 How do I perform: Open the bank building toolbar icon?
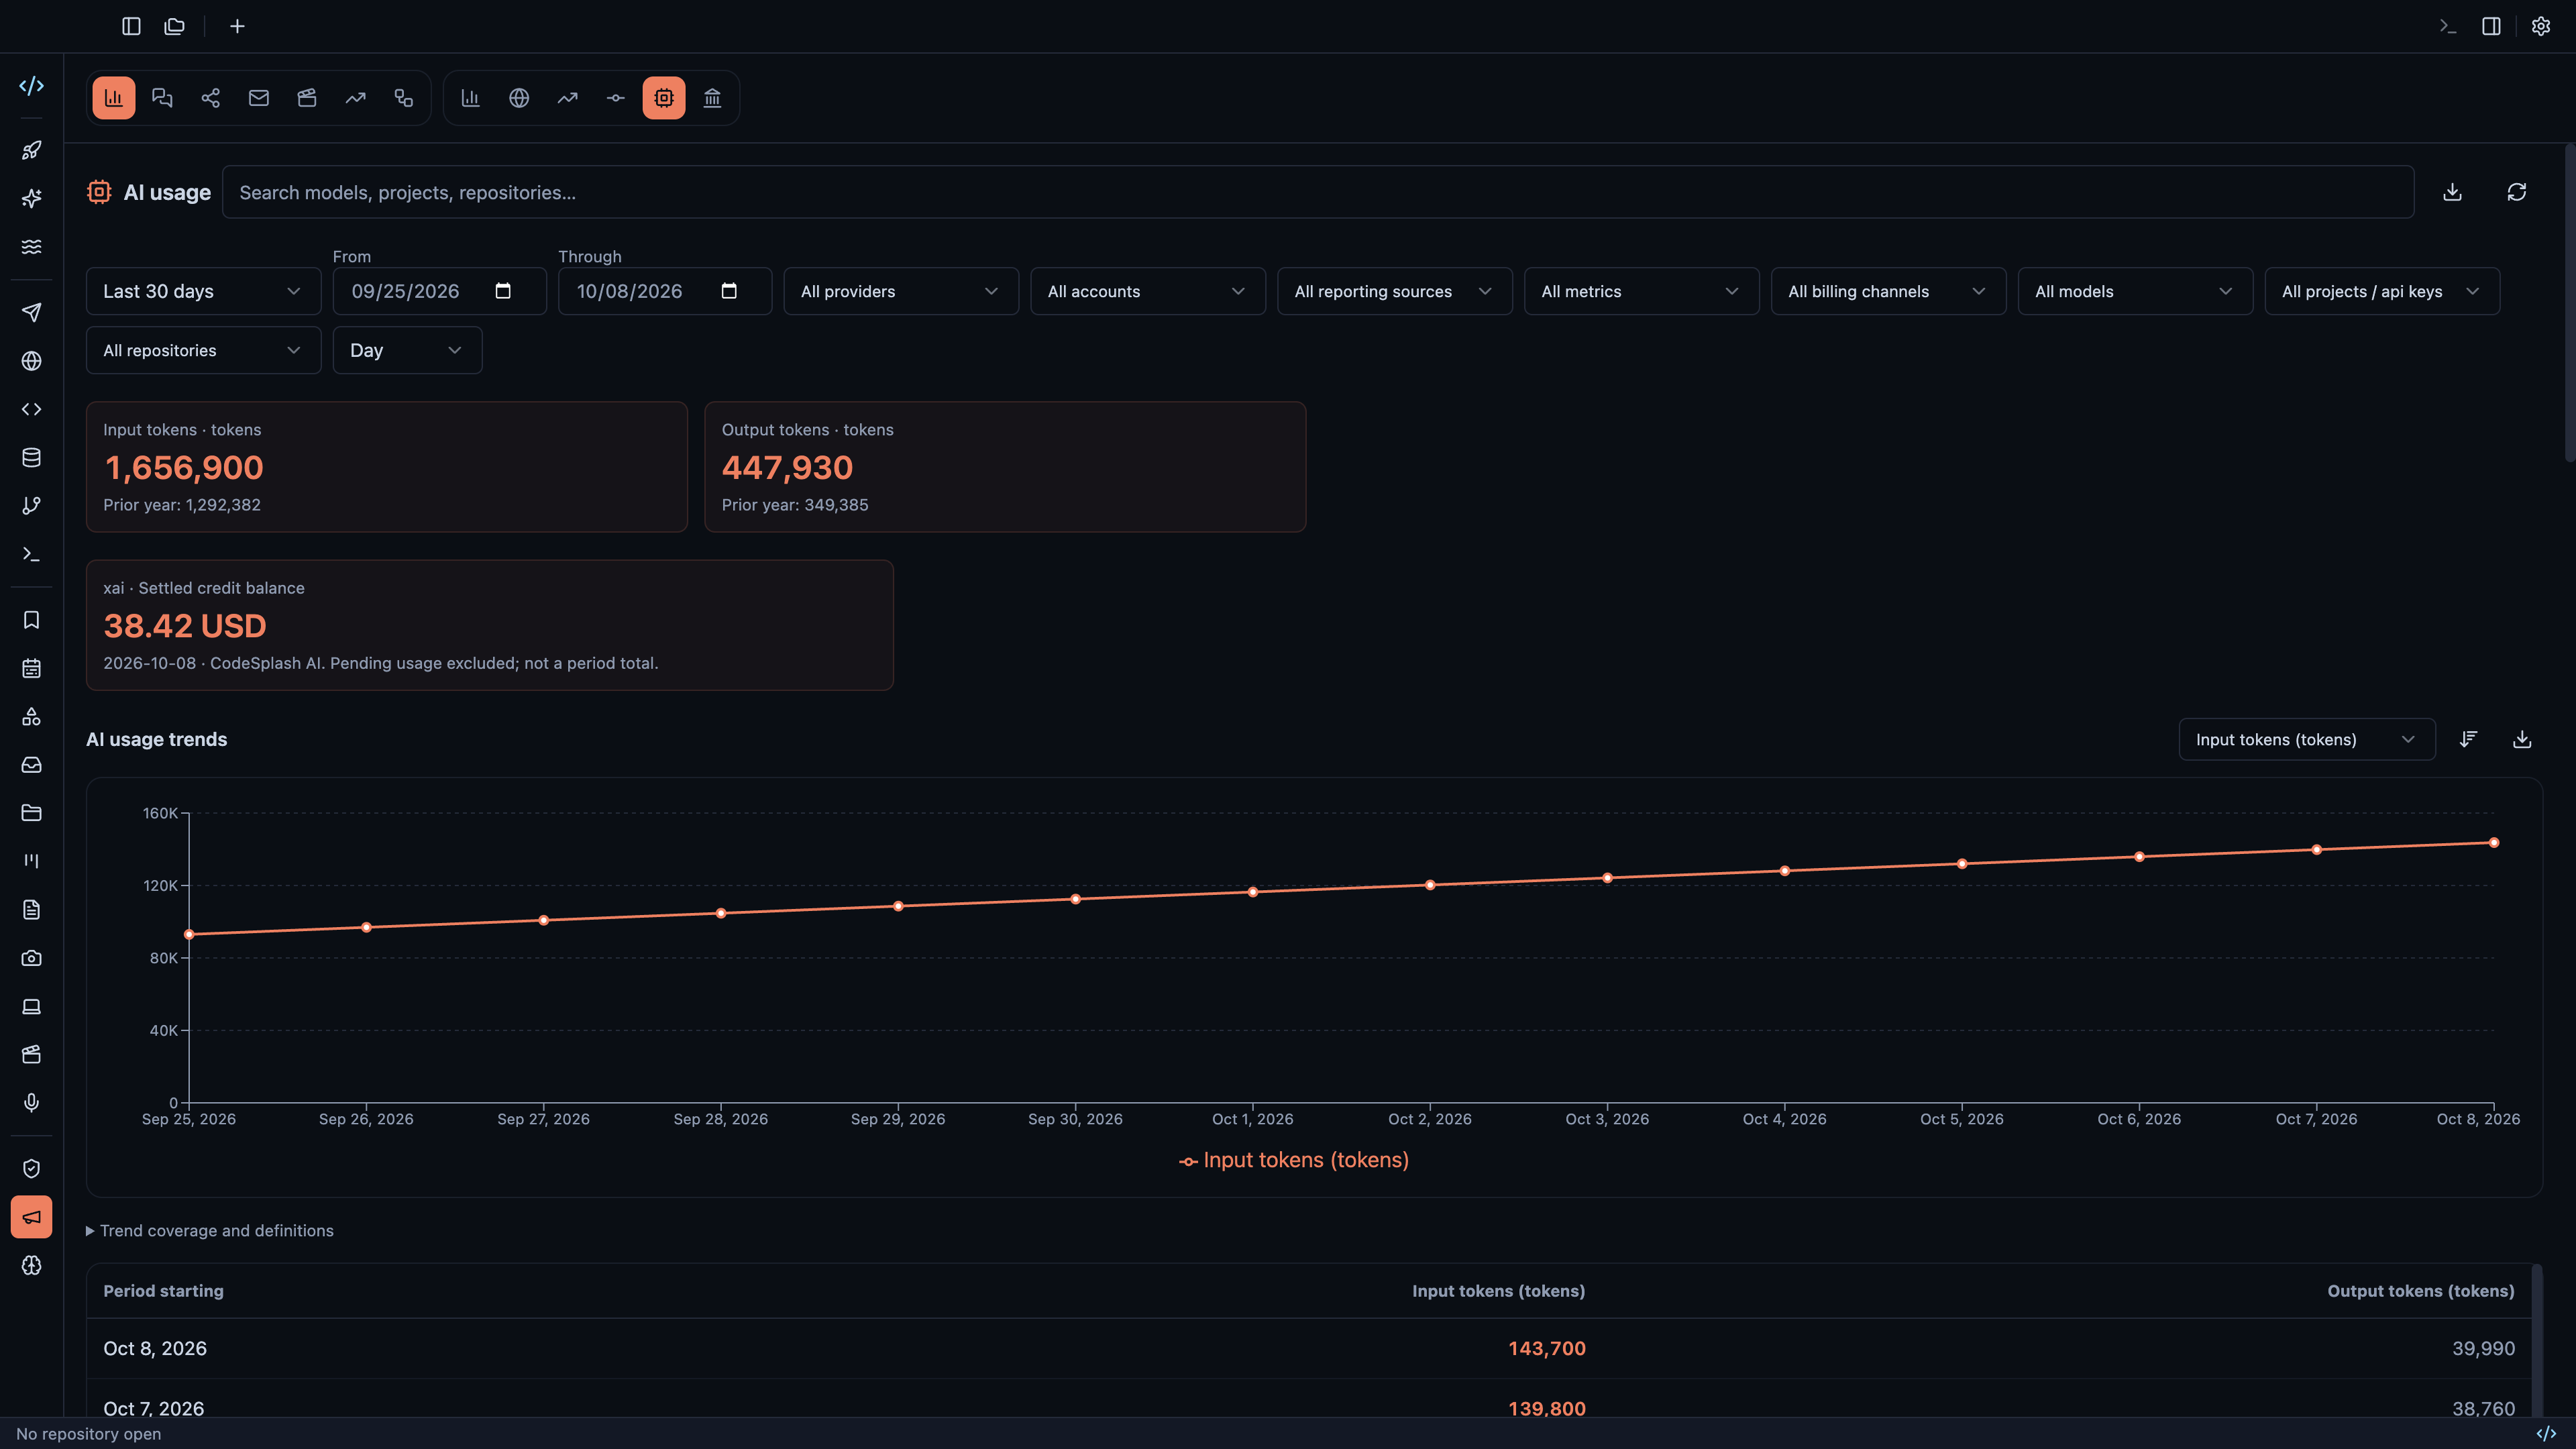click(712, 98)
